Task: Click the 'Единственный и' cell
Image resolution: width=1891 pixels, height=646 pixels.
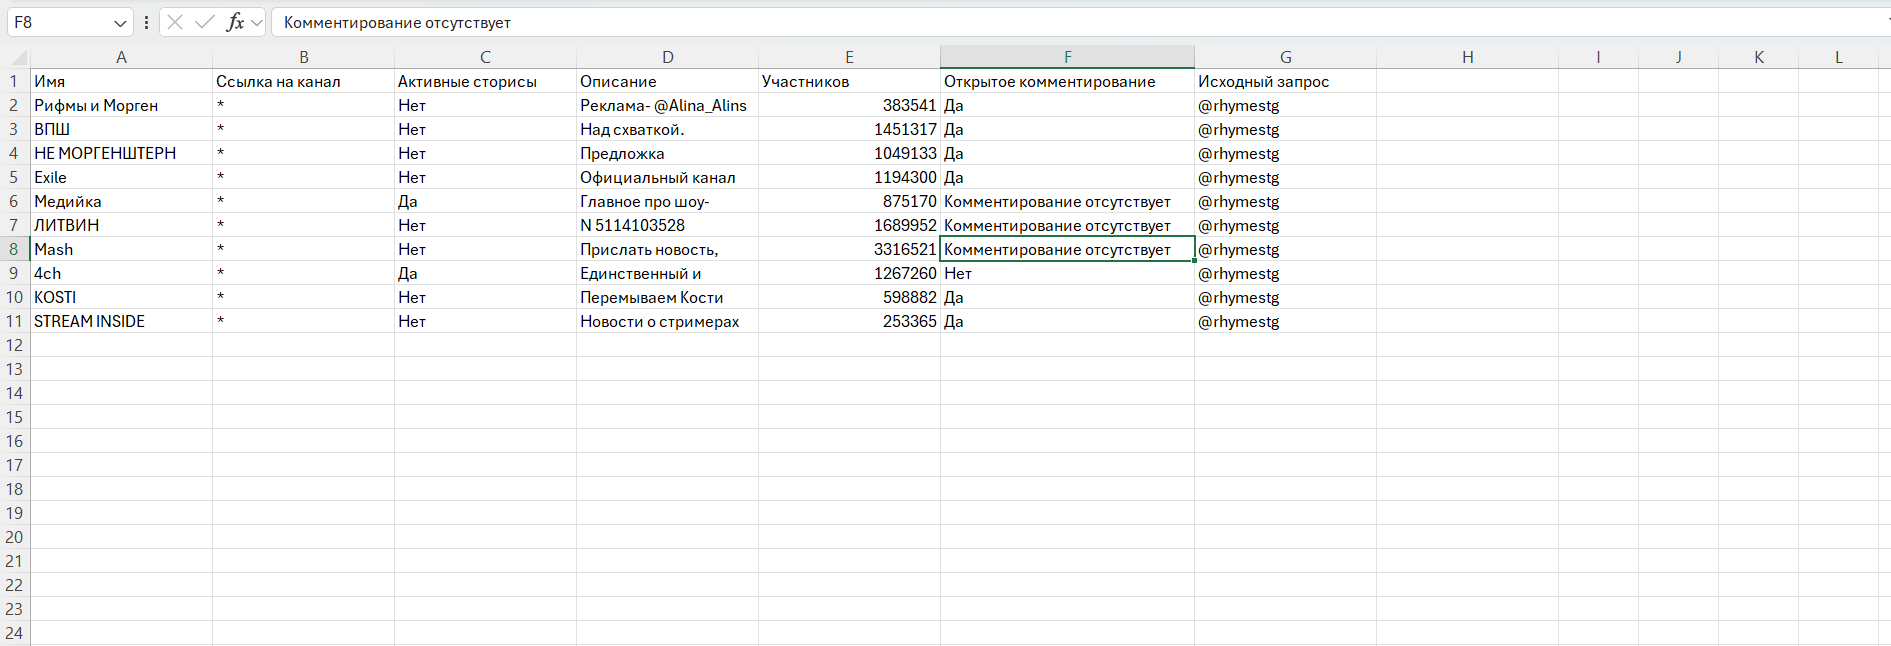Action: pos(667,273)
